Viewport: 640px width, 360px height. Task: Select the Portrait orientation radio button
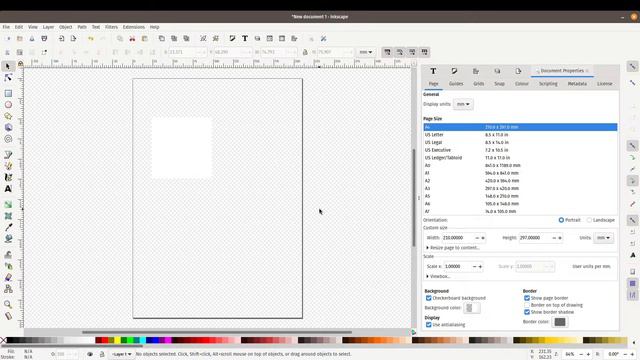[561, 220]
